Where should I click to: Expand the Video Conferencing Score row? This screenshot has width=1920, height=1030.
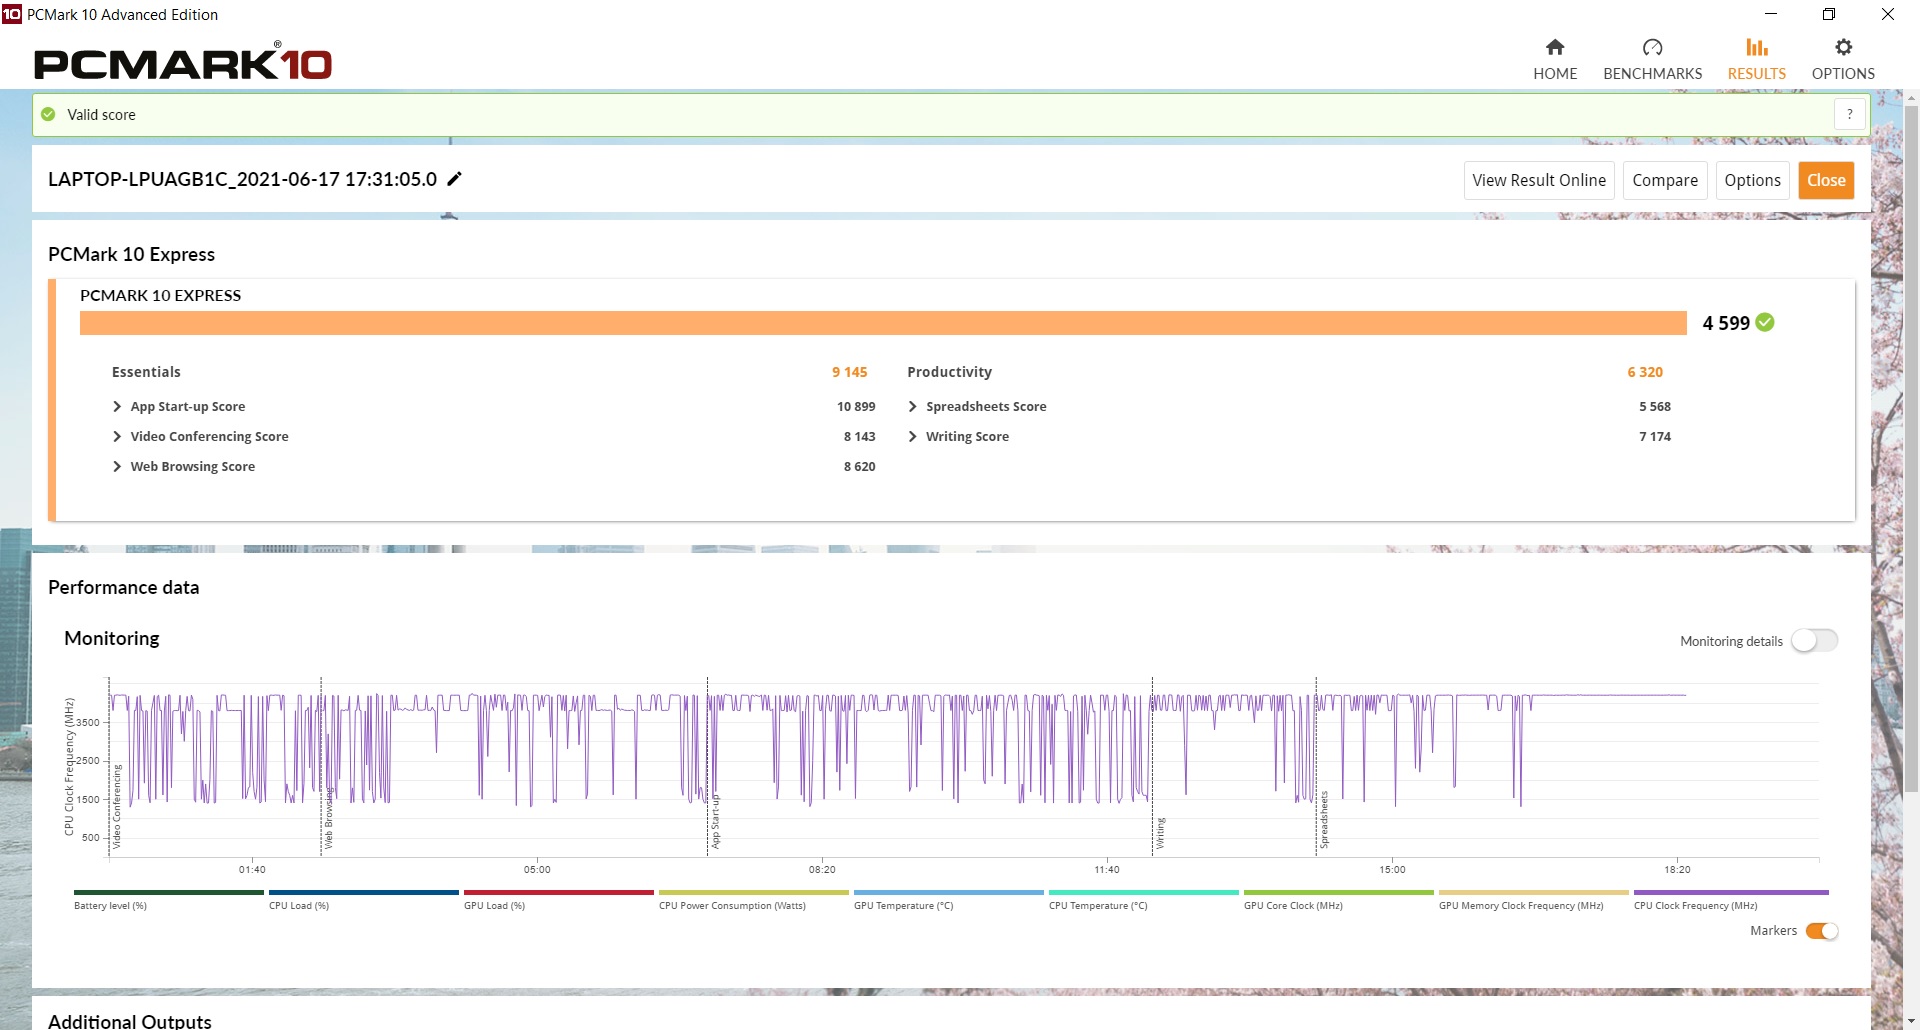pos(117,436)
